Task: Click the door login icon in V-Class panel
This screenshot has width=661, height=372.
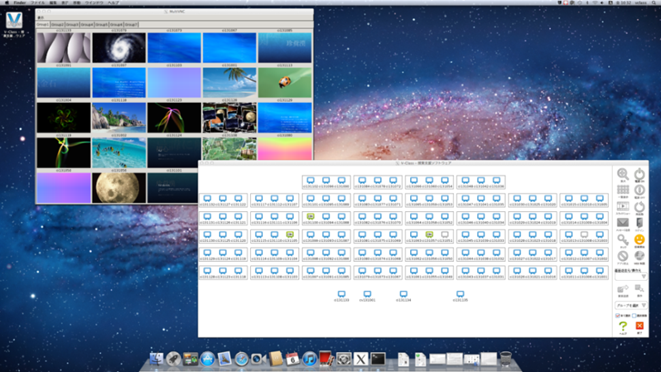Action: pyautogui.click(x=640, y=222)
